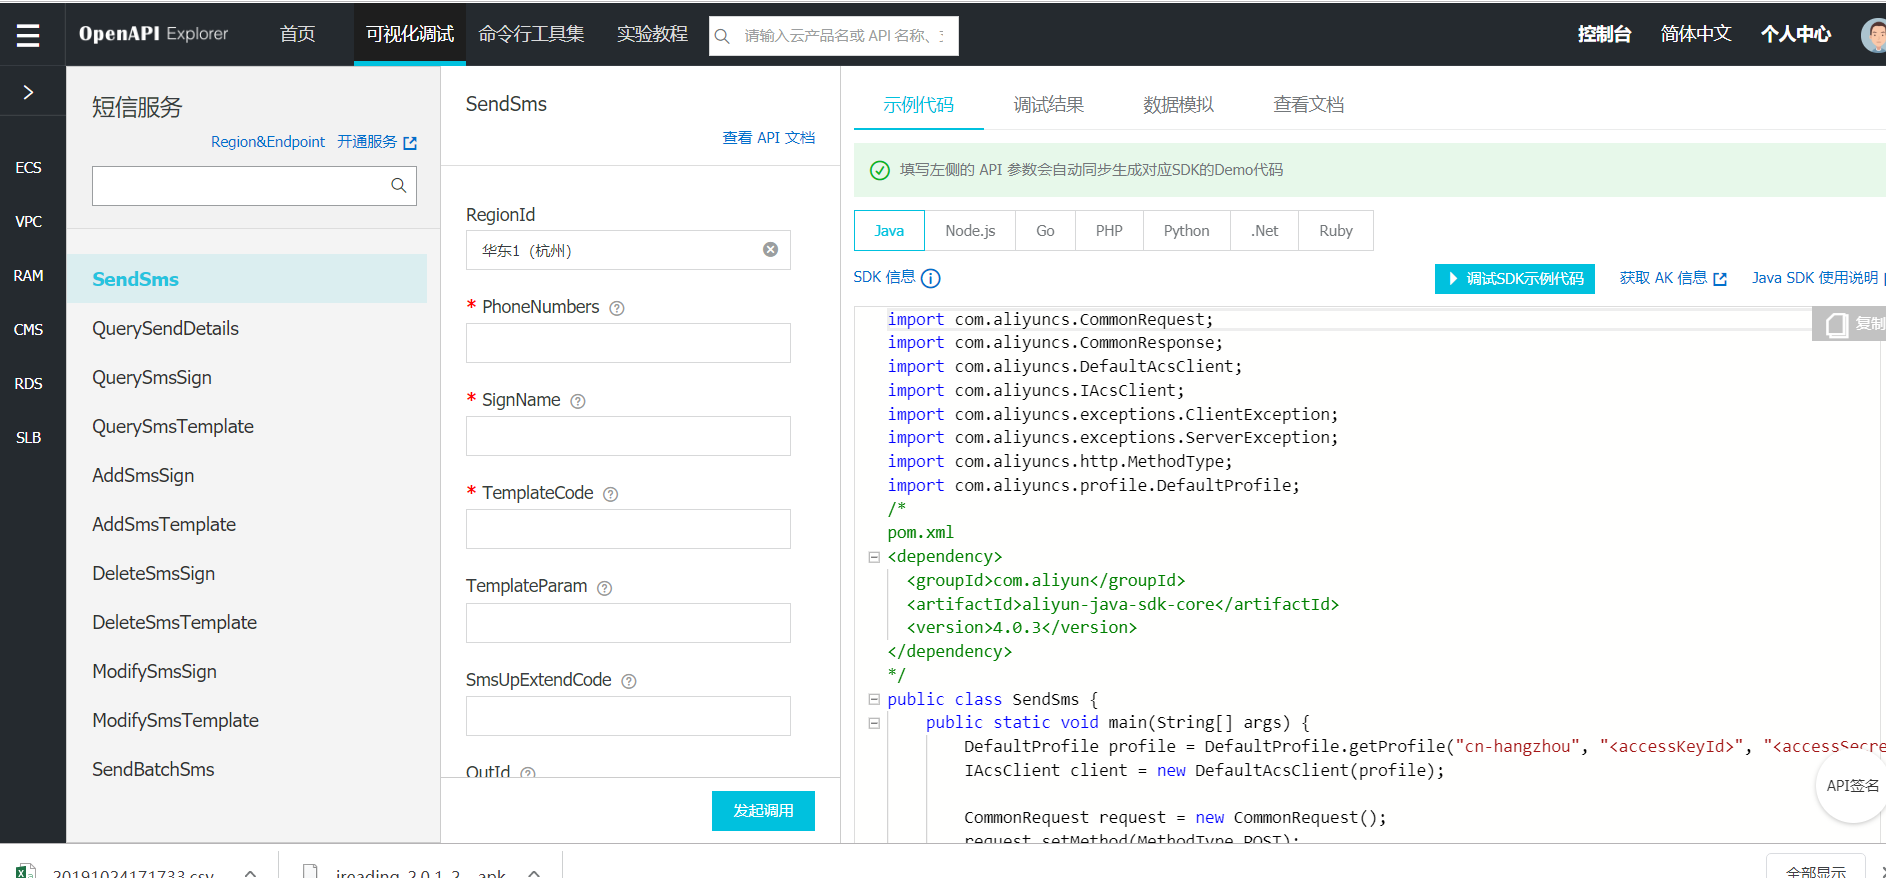Show help for SmsUpExtendCode parameter
This screenshot has height=878, width=1886.
click(x=629, y=681)
